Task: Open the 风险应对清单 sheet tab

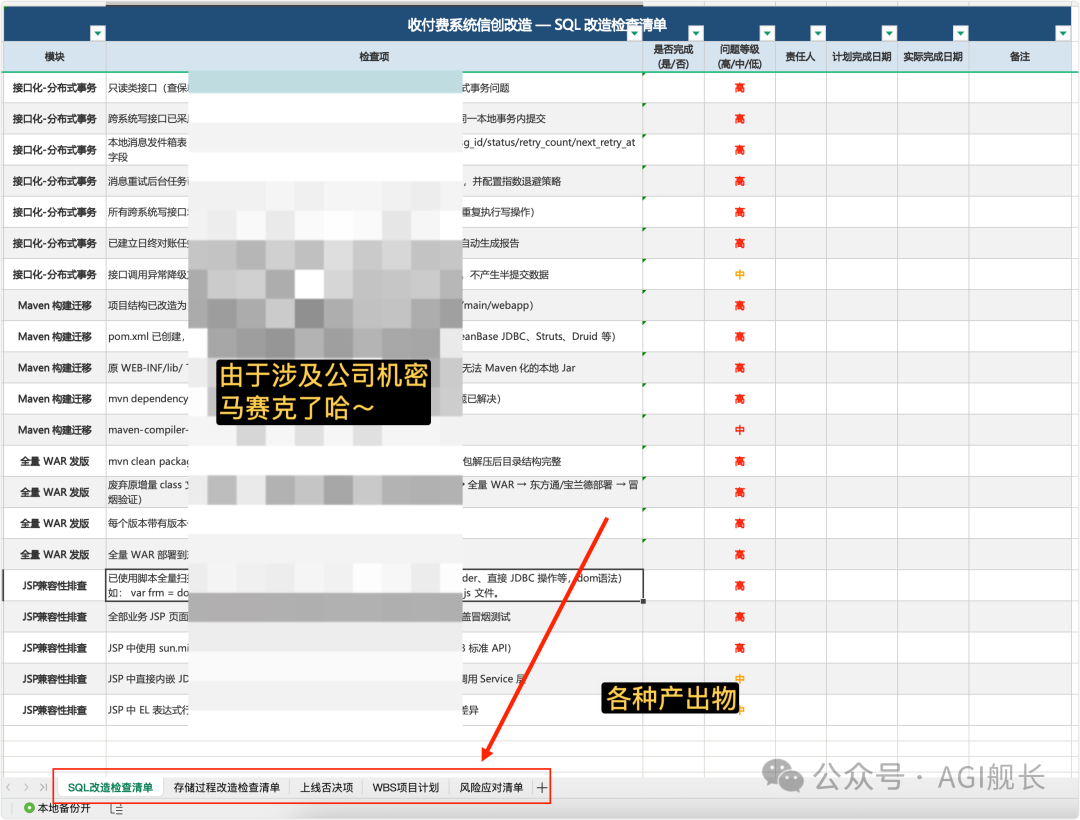Action: [491, 788]
